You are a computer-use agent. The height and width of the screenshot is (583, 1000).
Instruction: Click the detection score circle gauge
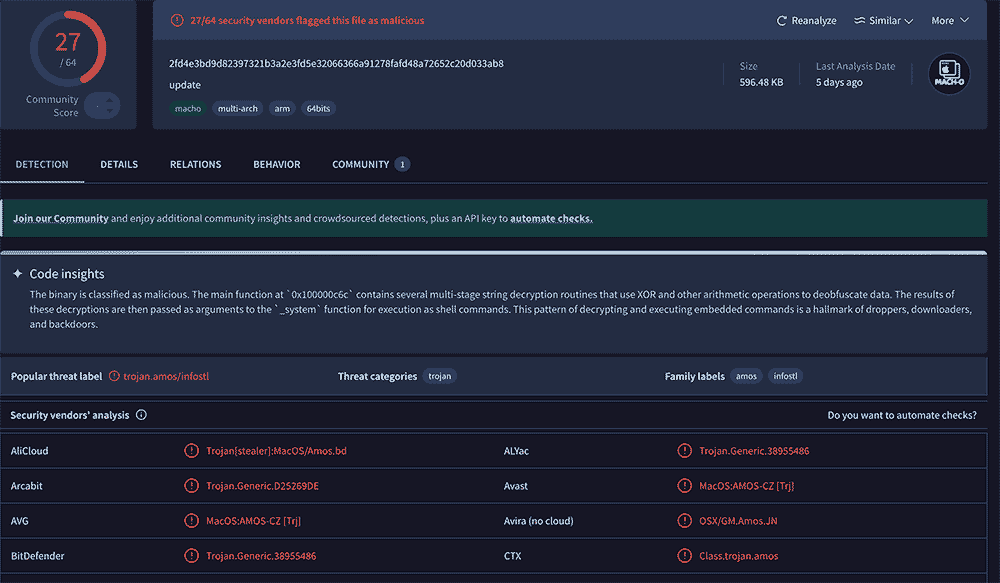[x=67, y=47]
